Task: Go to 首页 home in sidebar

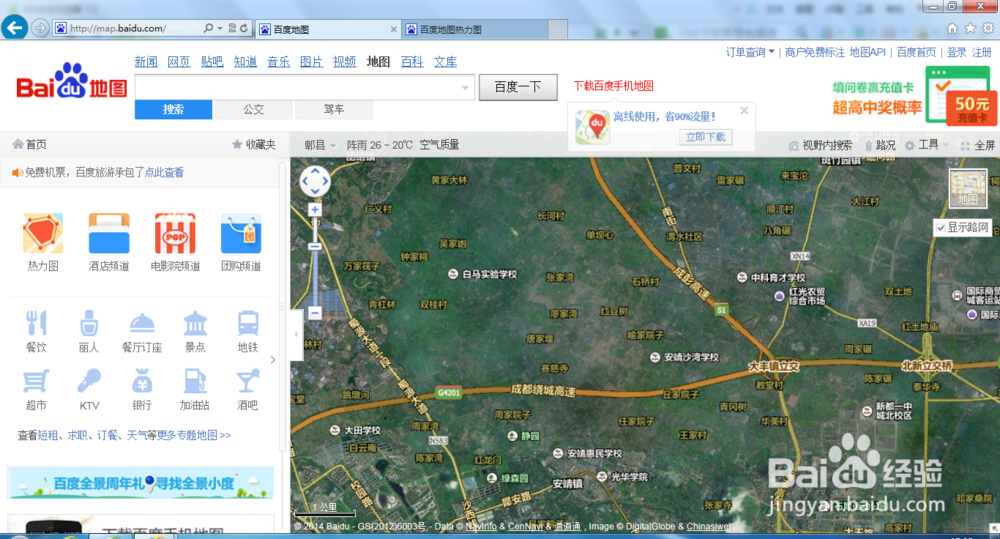Action: 30,144
